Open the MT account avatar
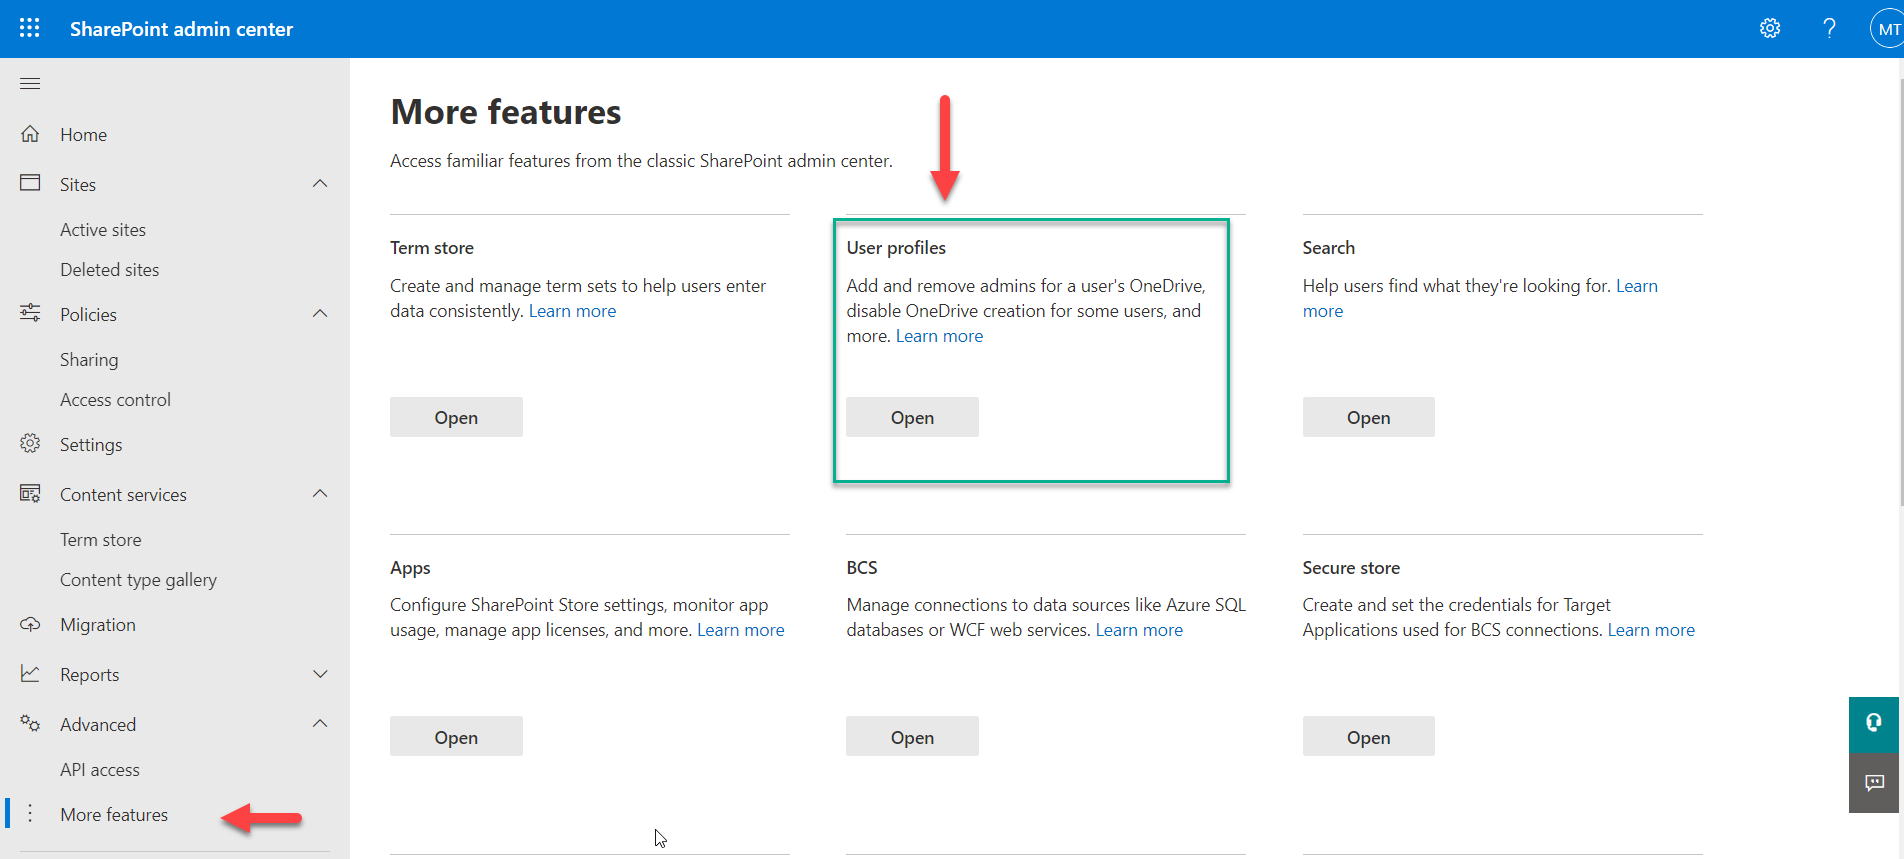Screen dimensions: 1904x859 pyautogui.click(x=1887, y=29)
